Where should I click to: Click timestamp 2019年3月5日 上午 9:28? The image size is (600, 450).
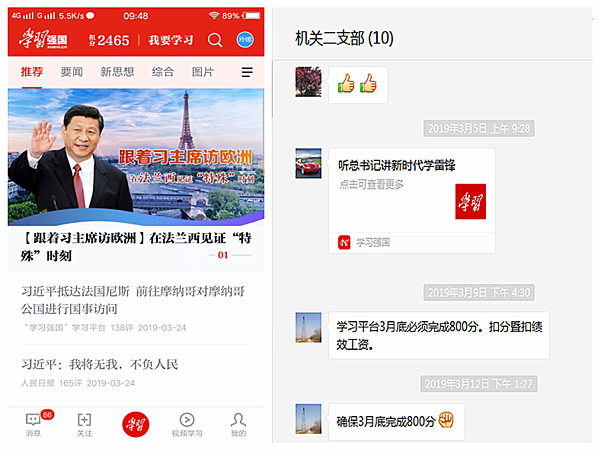479,129
